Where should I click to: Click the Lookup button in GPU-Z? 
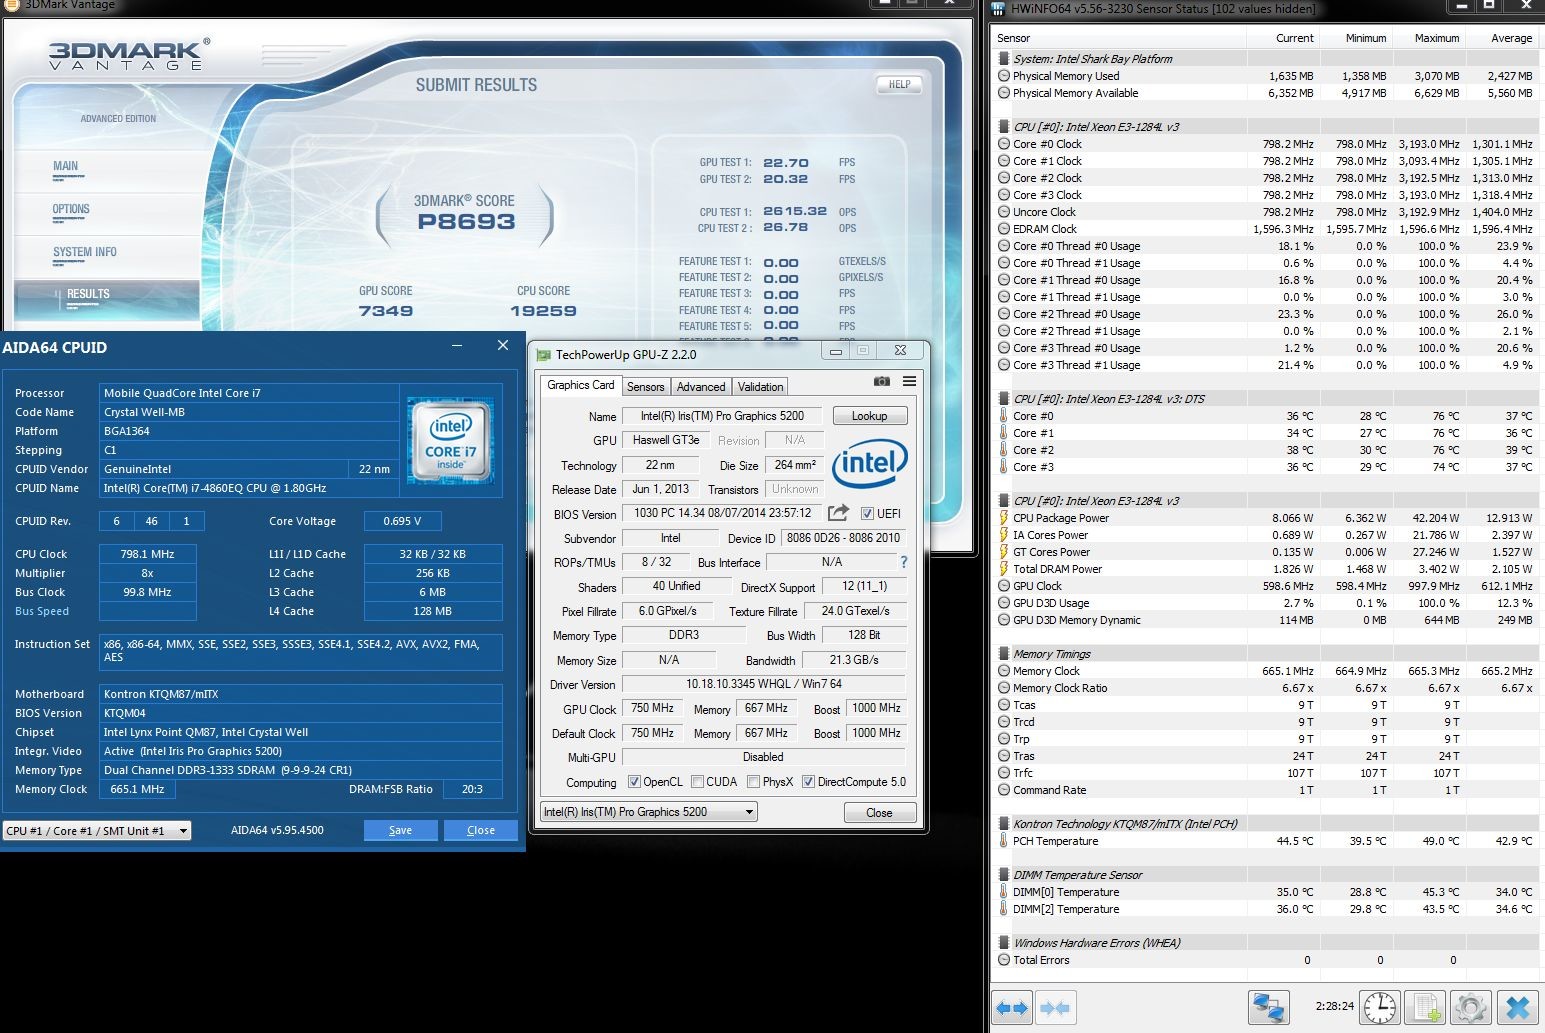[x=869, y=416]
